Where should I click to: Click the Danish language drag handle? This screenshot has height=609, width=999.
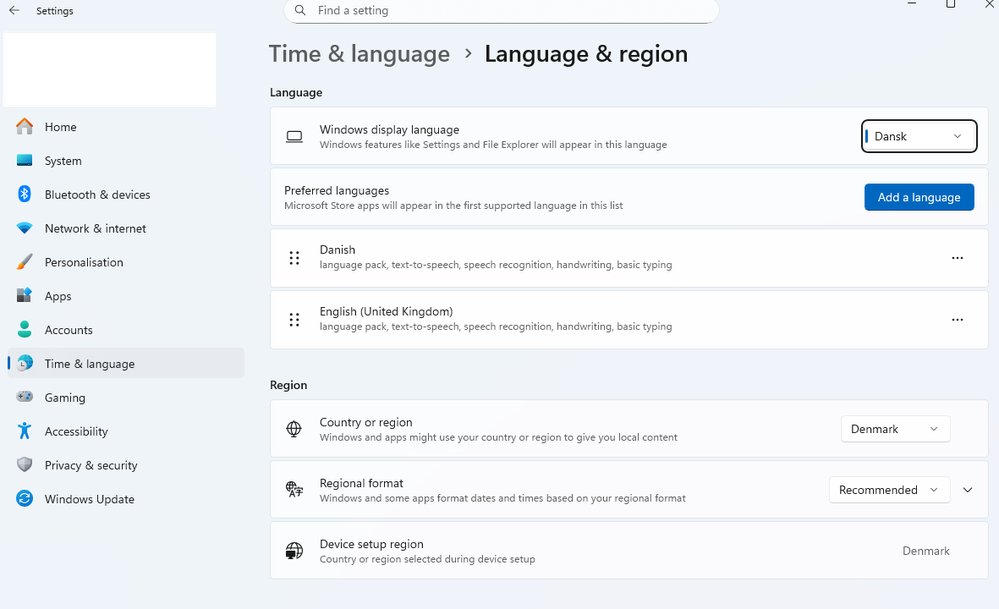coord(294,258)
